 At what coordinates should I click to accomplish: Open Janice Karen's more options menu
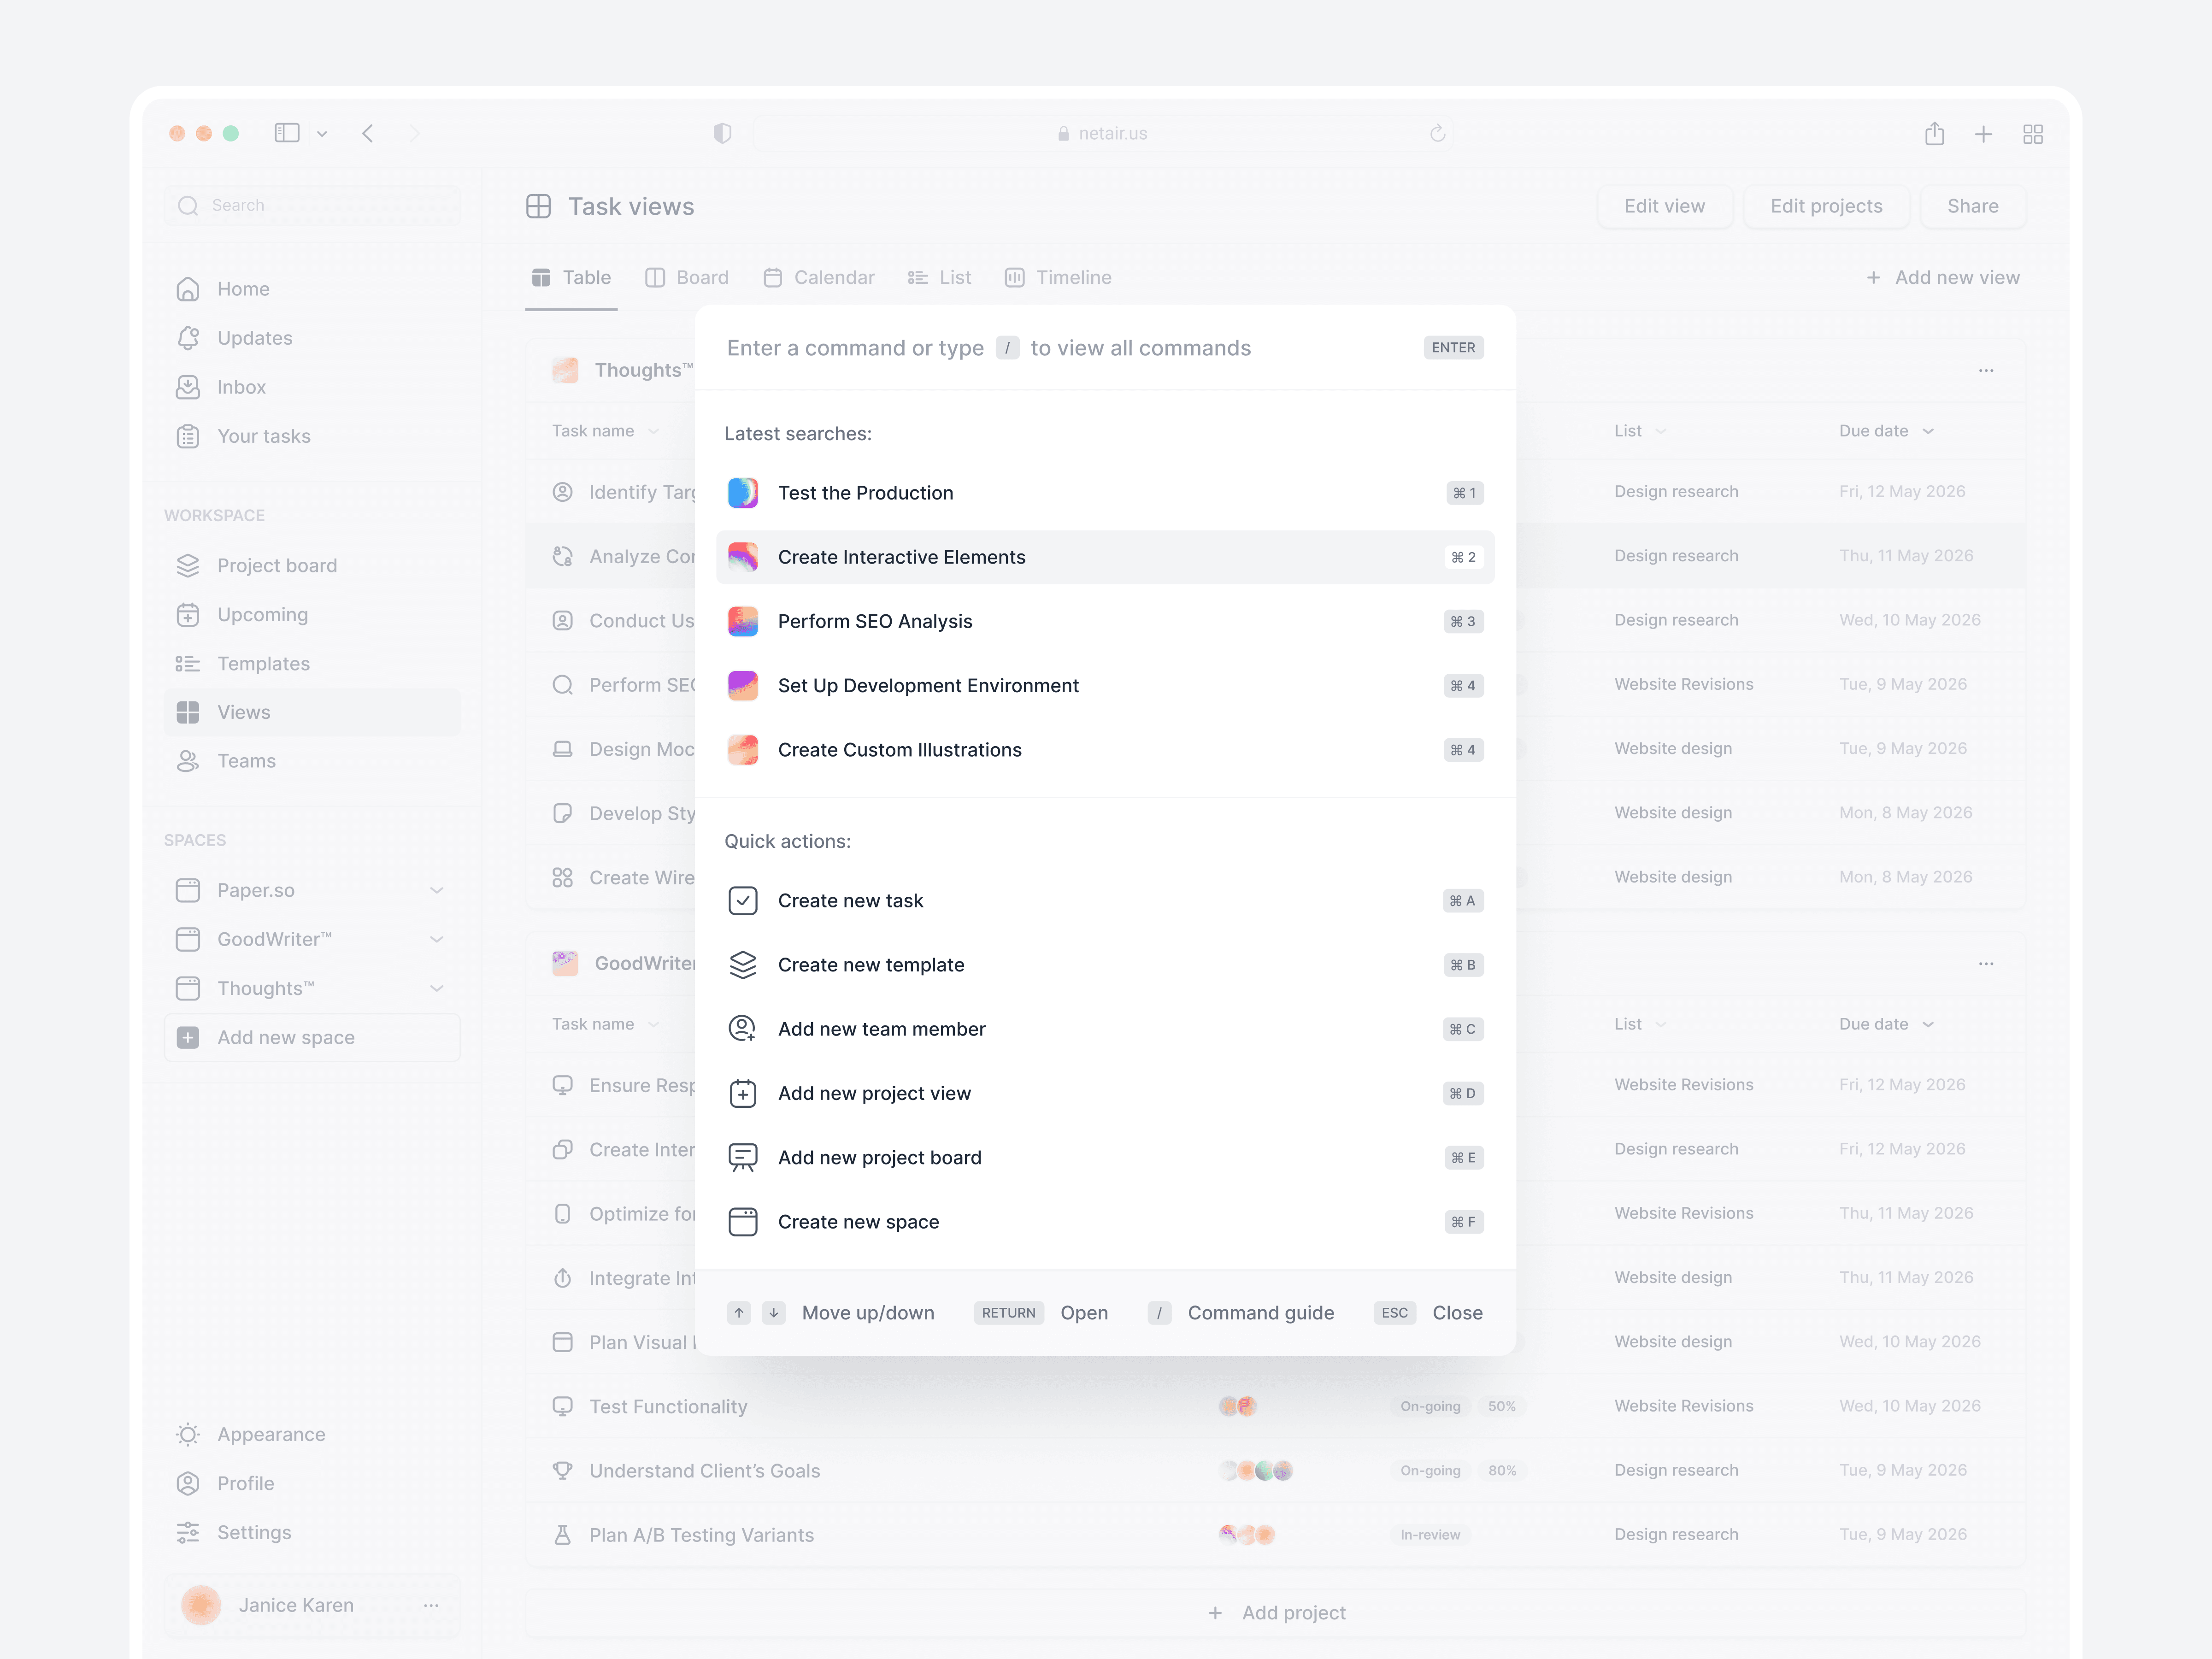tap(431, 1605)
